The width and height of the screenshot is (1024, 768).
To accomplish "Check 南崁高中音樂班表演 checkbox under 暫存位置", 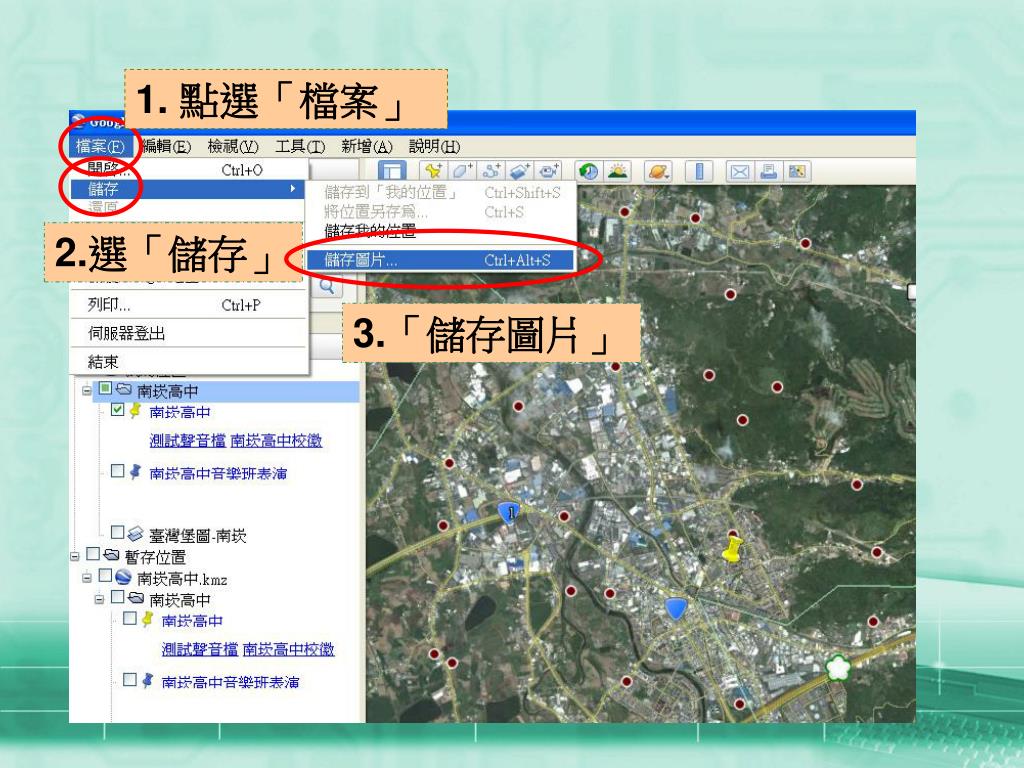I will click(x=130, y=680).
